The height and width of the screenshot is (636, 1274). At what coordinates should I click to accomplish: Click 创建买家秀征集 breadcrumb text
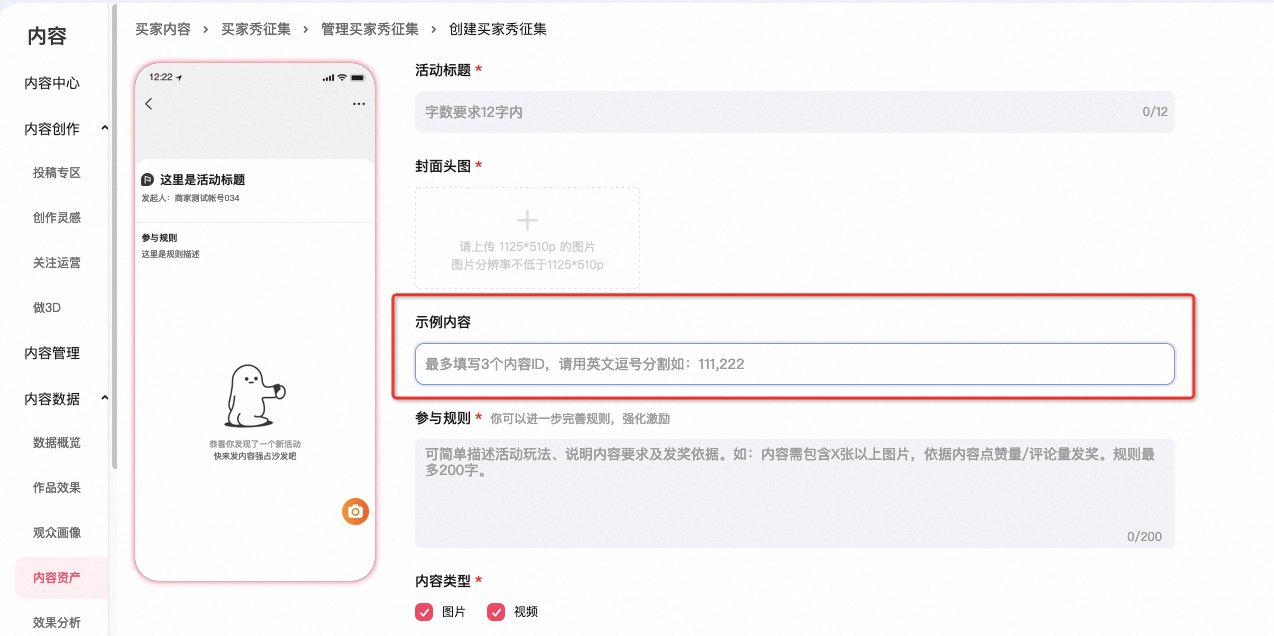pyautogui.click(x=498, y=29)
